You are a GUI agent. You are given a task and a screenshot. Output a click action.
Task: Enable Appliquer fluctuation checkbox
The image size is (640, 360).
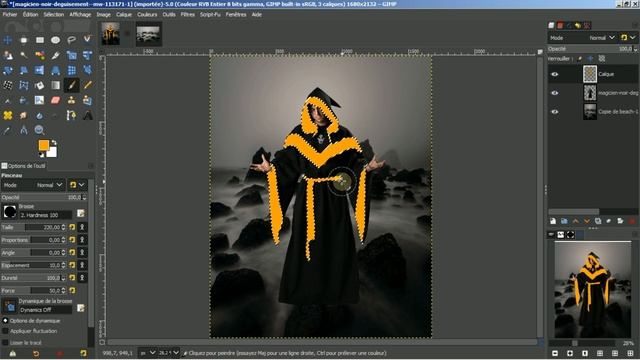[5, 331]
